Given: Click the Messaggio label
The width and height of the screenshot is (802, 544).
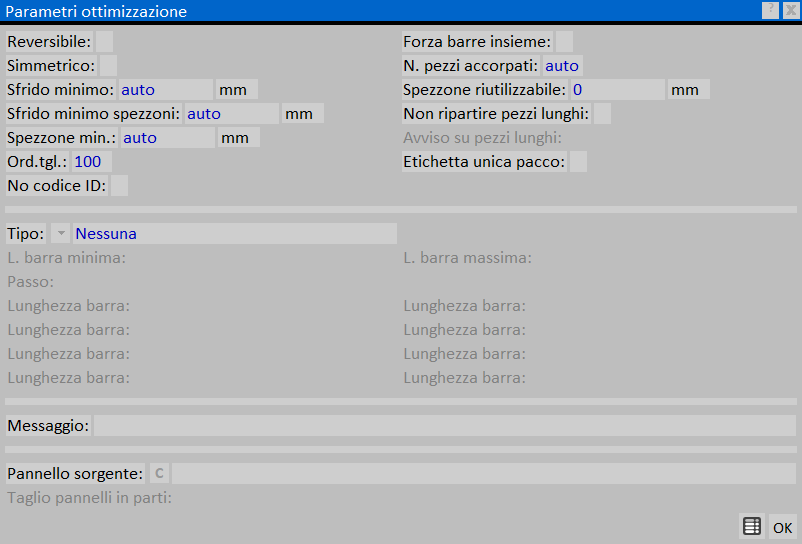Looking at the screenshot, I should pos(48,425).
